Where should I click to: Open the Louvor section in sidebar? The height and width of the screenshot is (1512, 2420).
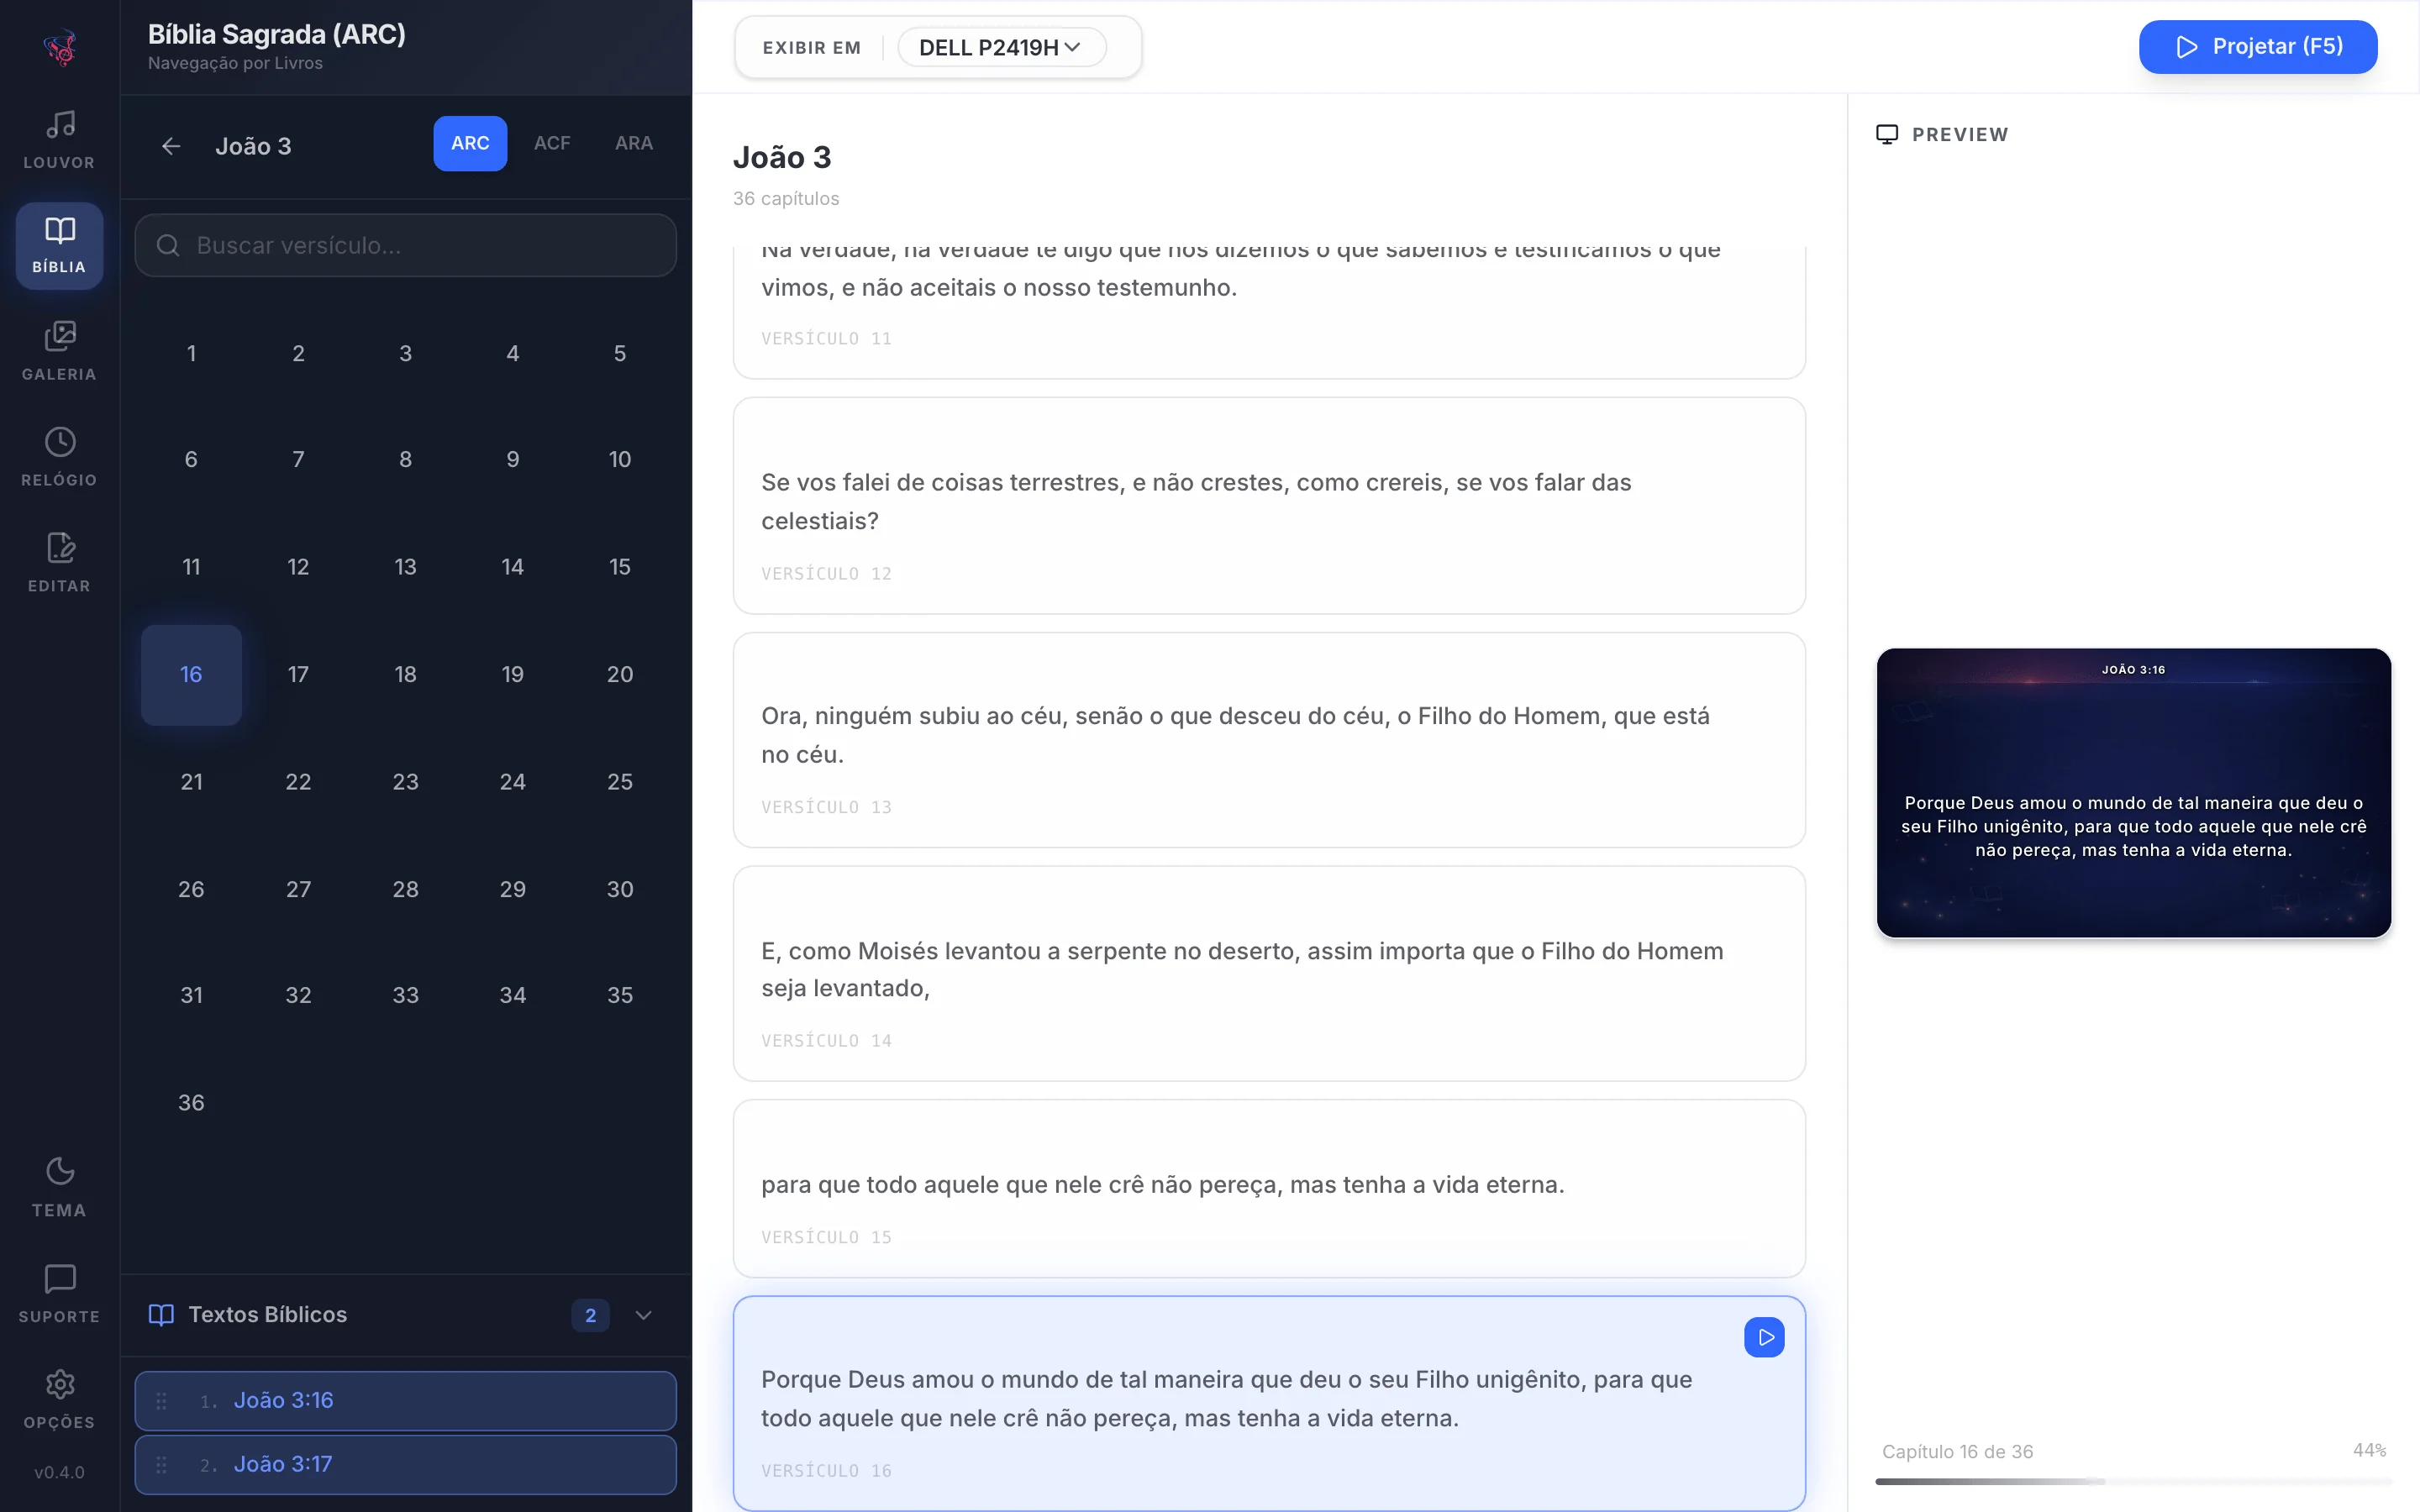click(59, 140)
